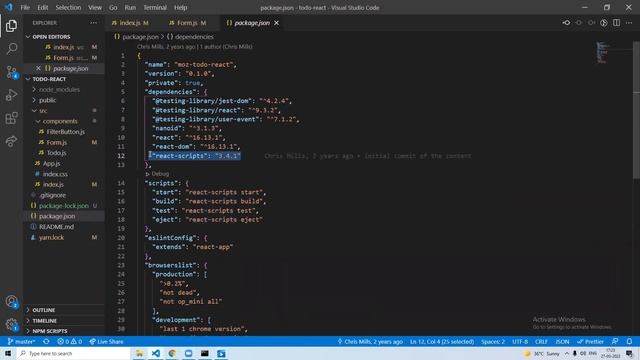Open the feedback icon in status bar
640x360 pixels.
615,341
